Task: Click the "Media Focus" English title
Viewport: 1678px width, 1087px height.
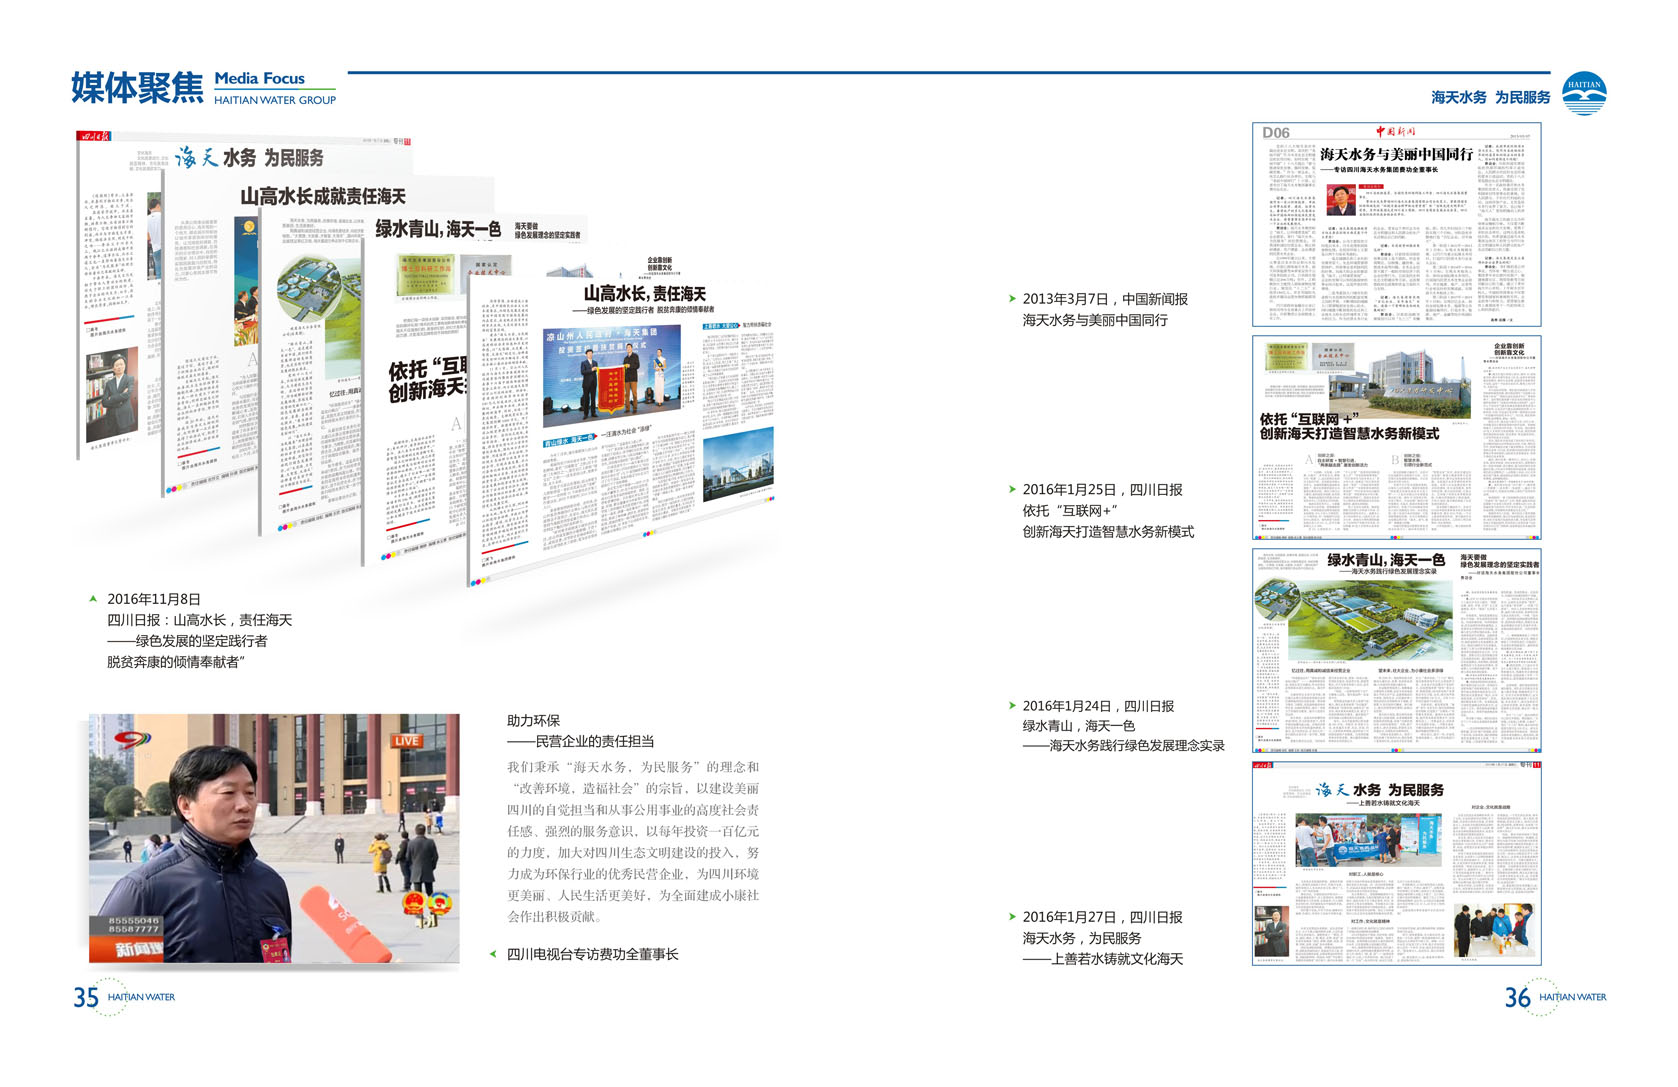Action: pos(259,78)
